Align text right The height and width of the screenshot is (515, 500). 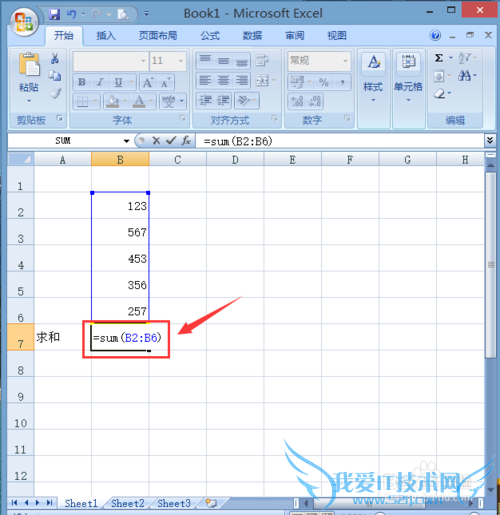click(x=242, y=81)
